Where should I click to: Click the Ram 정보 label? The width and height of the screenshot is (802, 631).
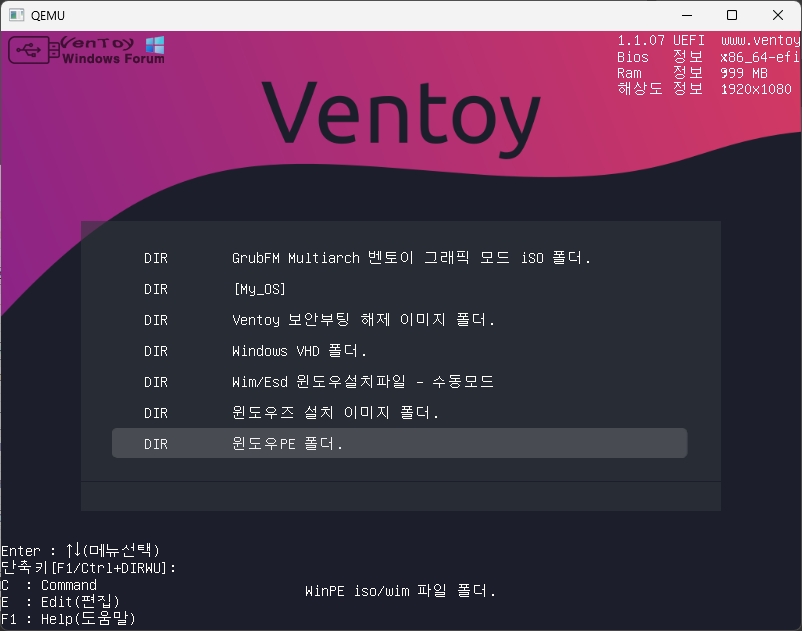pos(660,73)
